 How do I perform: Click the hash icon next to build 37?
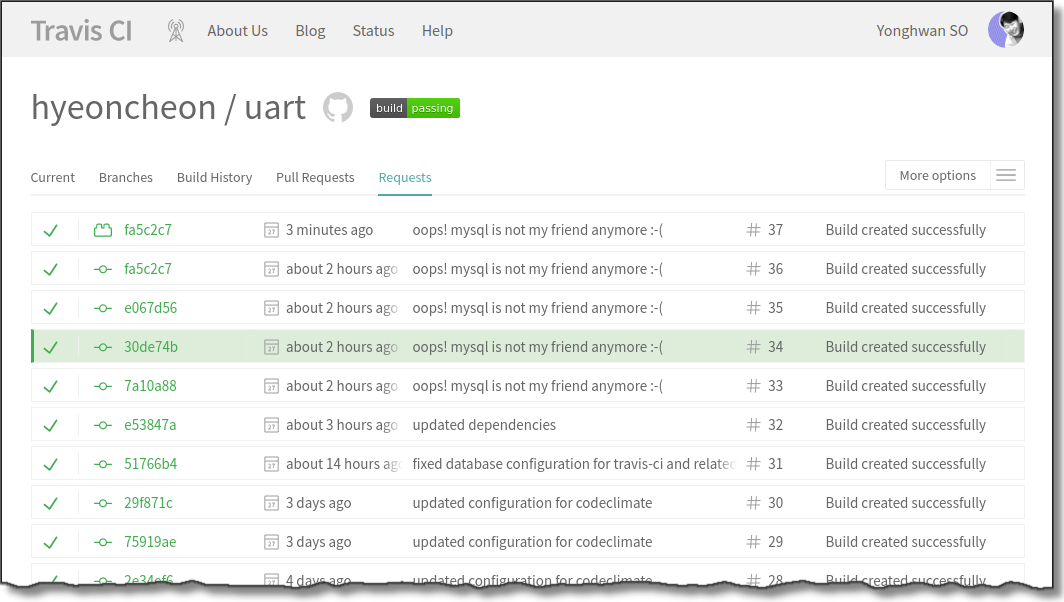coord(753,230)
